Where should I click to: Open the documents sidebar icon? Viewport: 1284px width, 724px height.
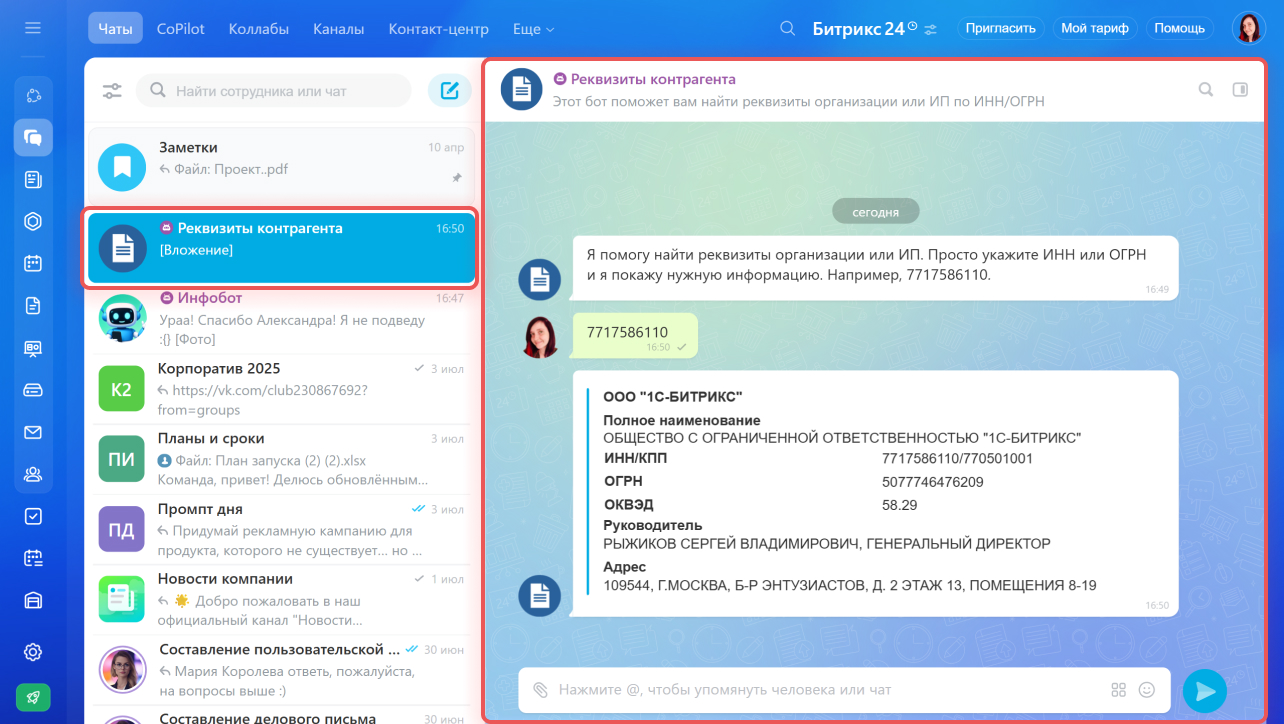coord(33,305)
